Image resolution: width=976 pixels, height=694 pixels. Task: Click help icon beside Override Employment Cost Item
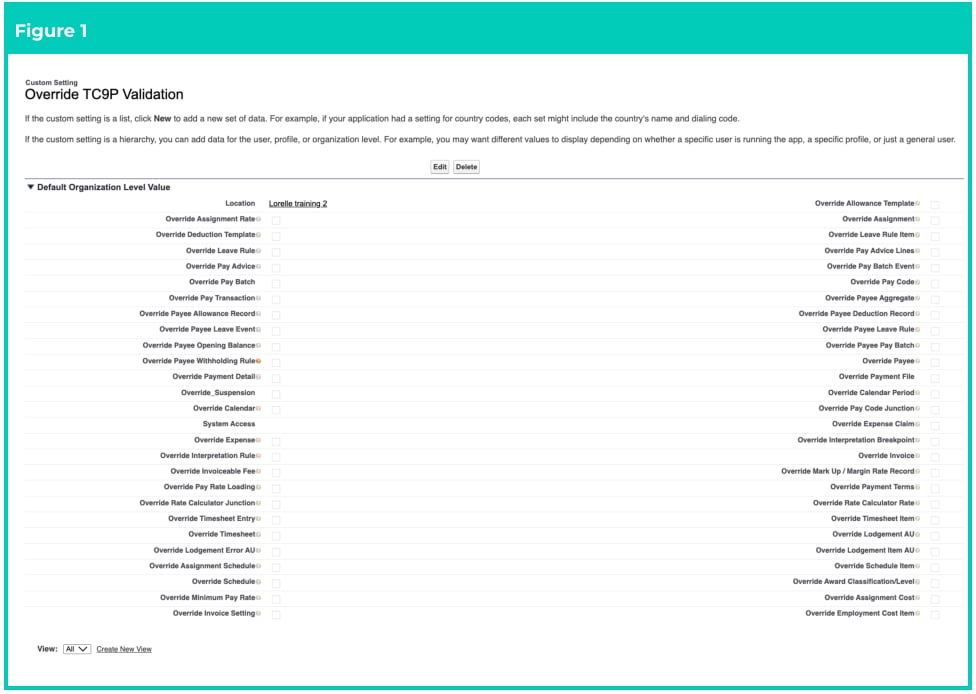[917, 613]
